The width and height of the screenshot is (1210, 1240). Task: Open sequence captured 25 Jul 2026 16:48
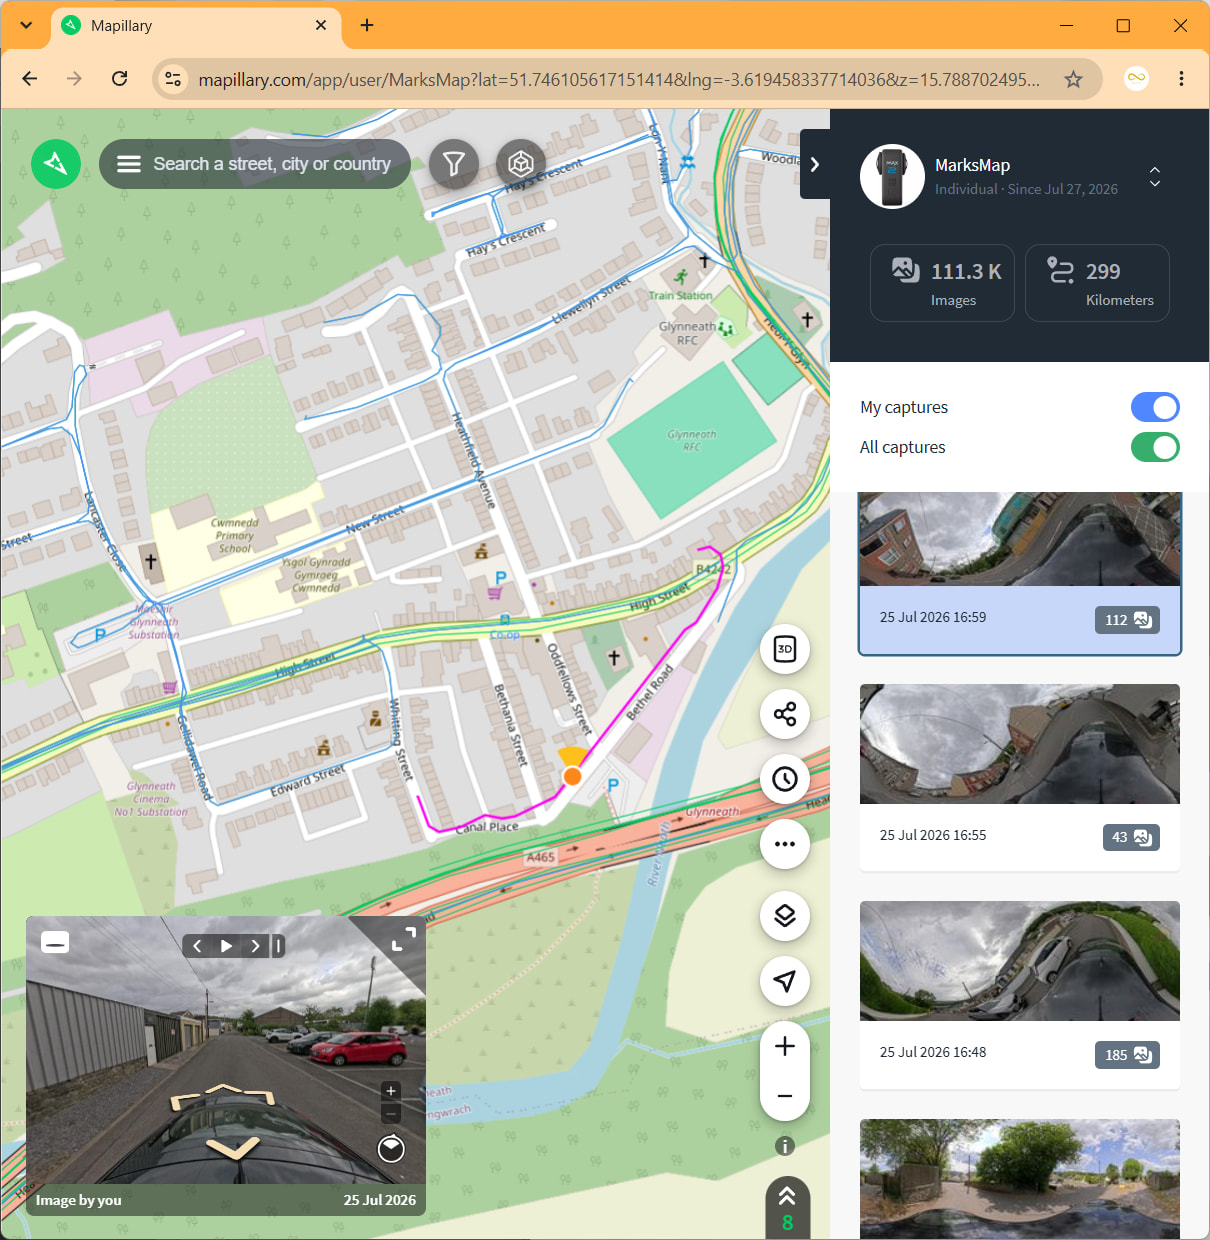[x=1020, y=995]
